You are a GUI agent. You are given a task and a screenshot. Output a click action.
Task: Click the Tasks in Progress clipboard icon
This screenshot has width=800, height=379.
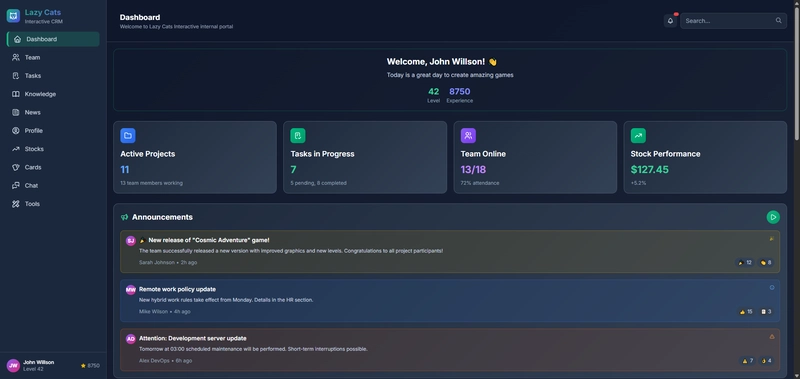298,136
